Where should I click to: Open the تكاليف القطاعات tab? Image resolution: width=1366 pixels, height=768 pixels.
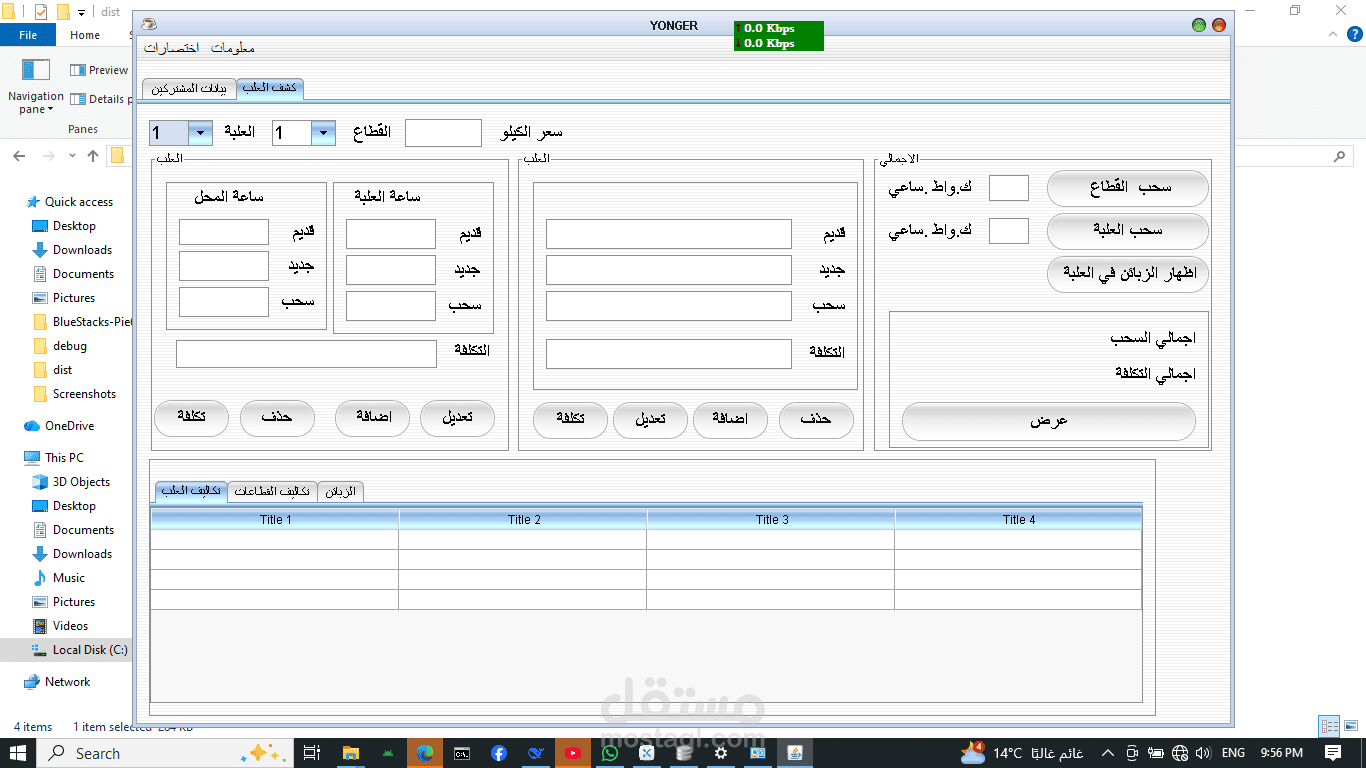pos(272,491)
